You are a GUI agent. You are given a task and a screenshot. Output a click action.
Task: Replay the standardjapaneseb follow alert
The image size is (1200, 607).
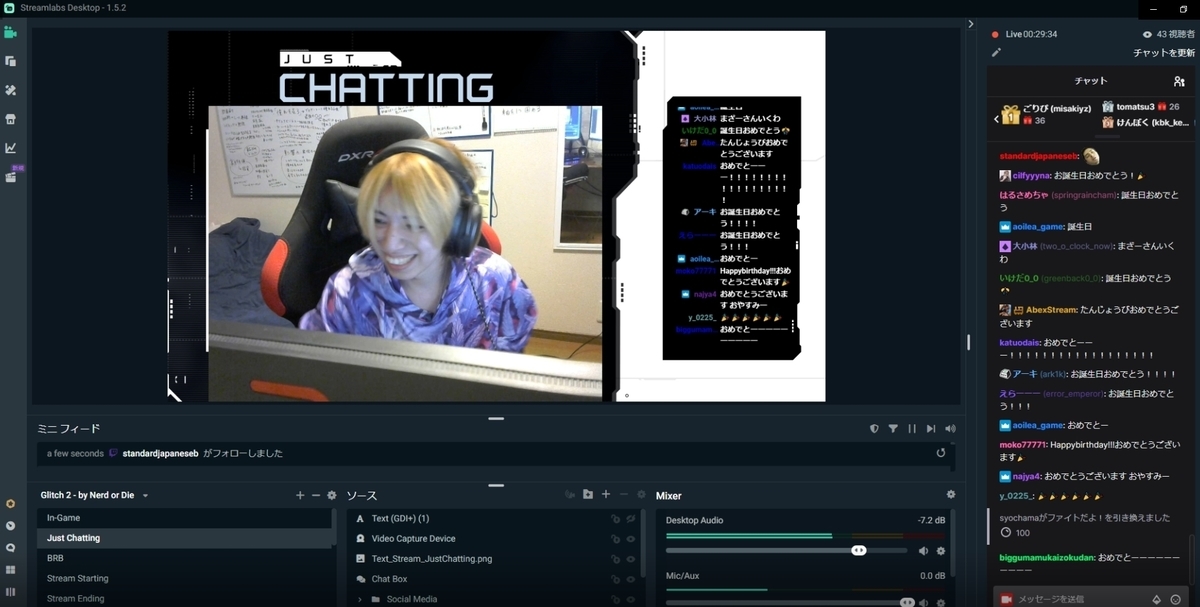[941, 453]
